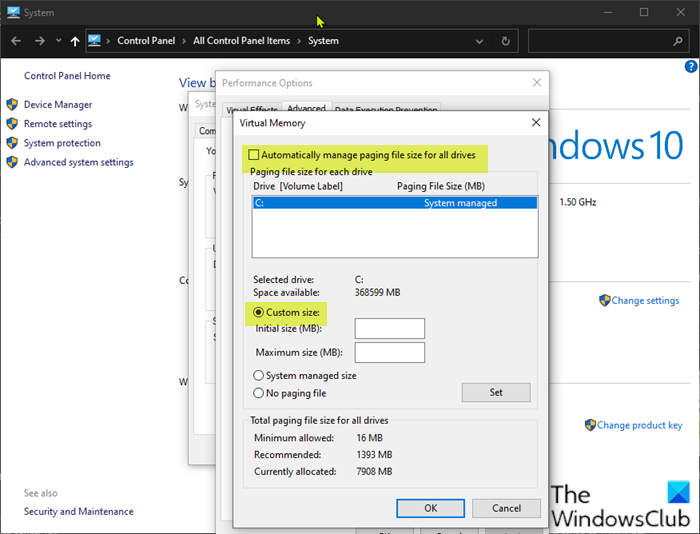Screen dimensions: 700x534
Task: Select the No paging file option
Action: pyautogui.click(x=259, y=393)
